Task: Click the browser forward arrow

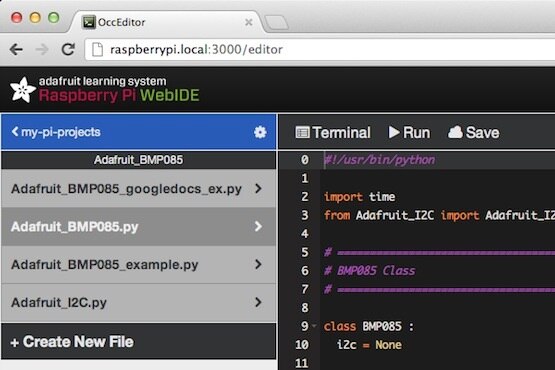Action: pos(42,50)
